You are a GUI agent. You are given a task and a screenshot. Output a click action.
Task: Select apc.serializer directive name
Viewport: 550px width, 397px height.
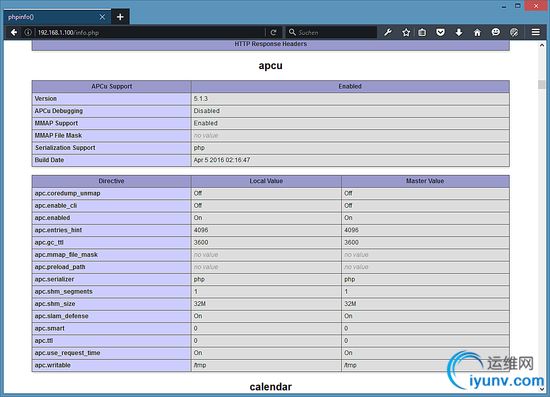point(54,279)
